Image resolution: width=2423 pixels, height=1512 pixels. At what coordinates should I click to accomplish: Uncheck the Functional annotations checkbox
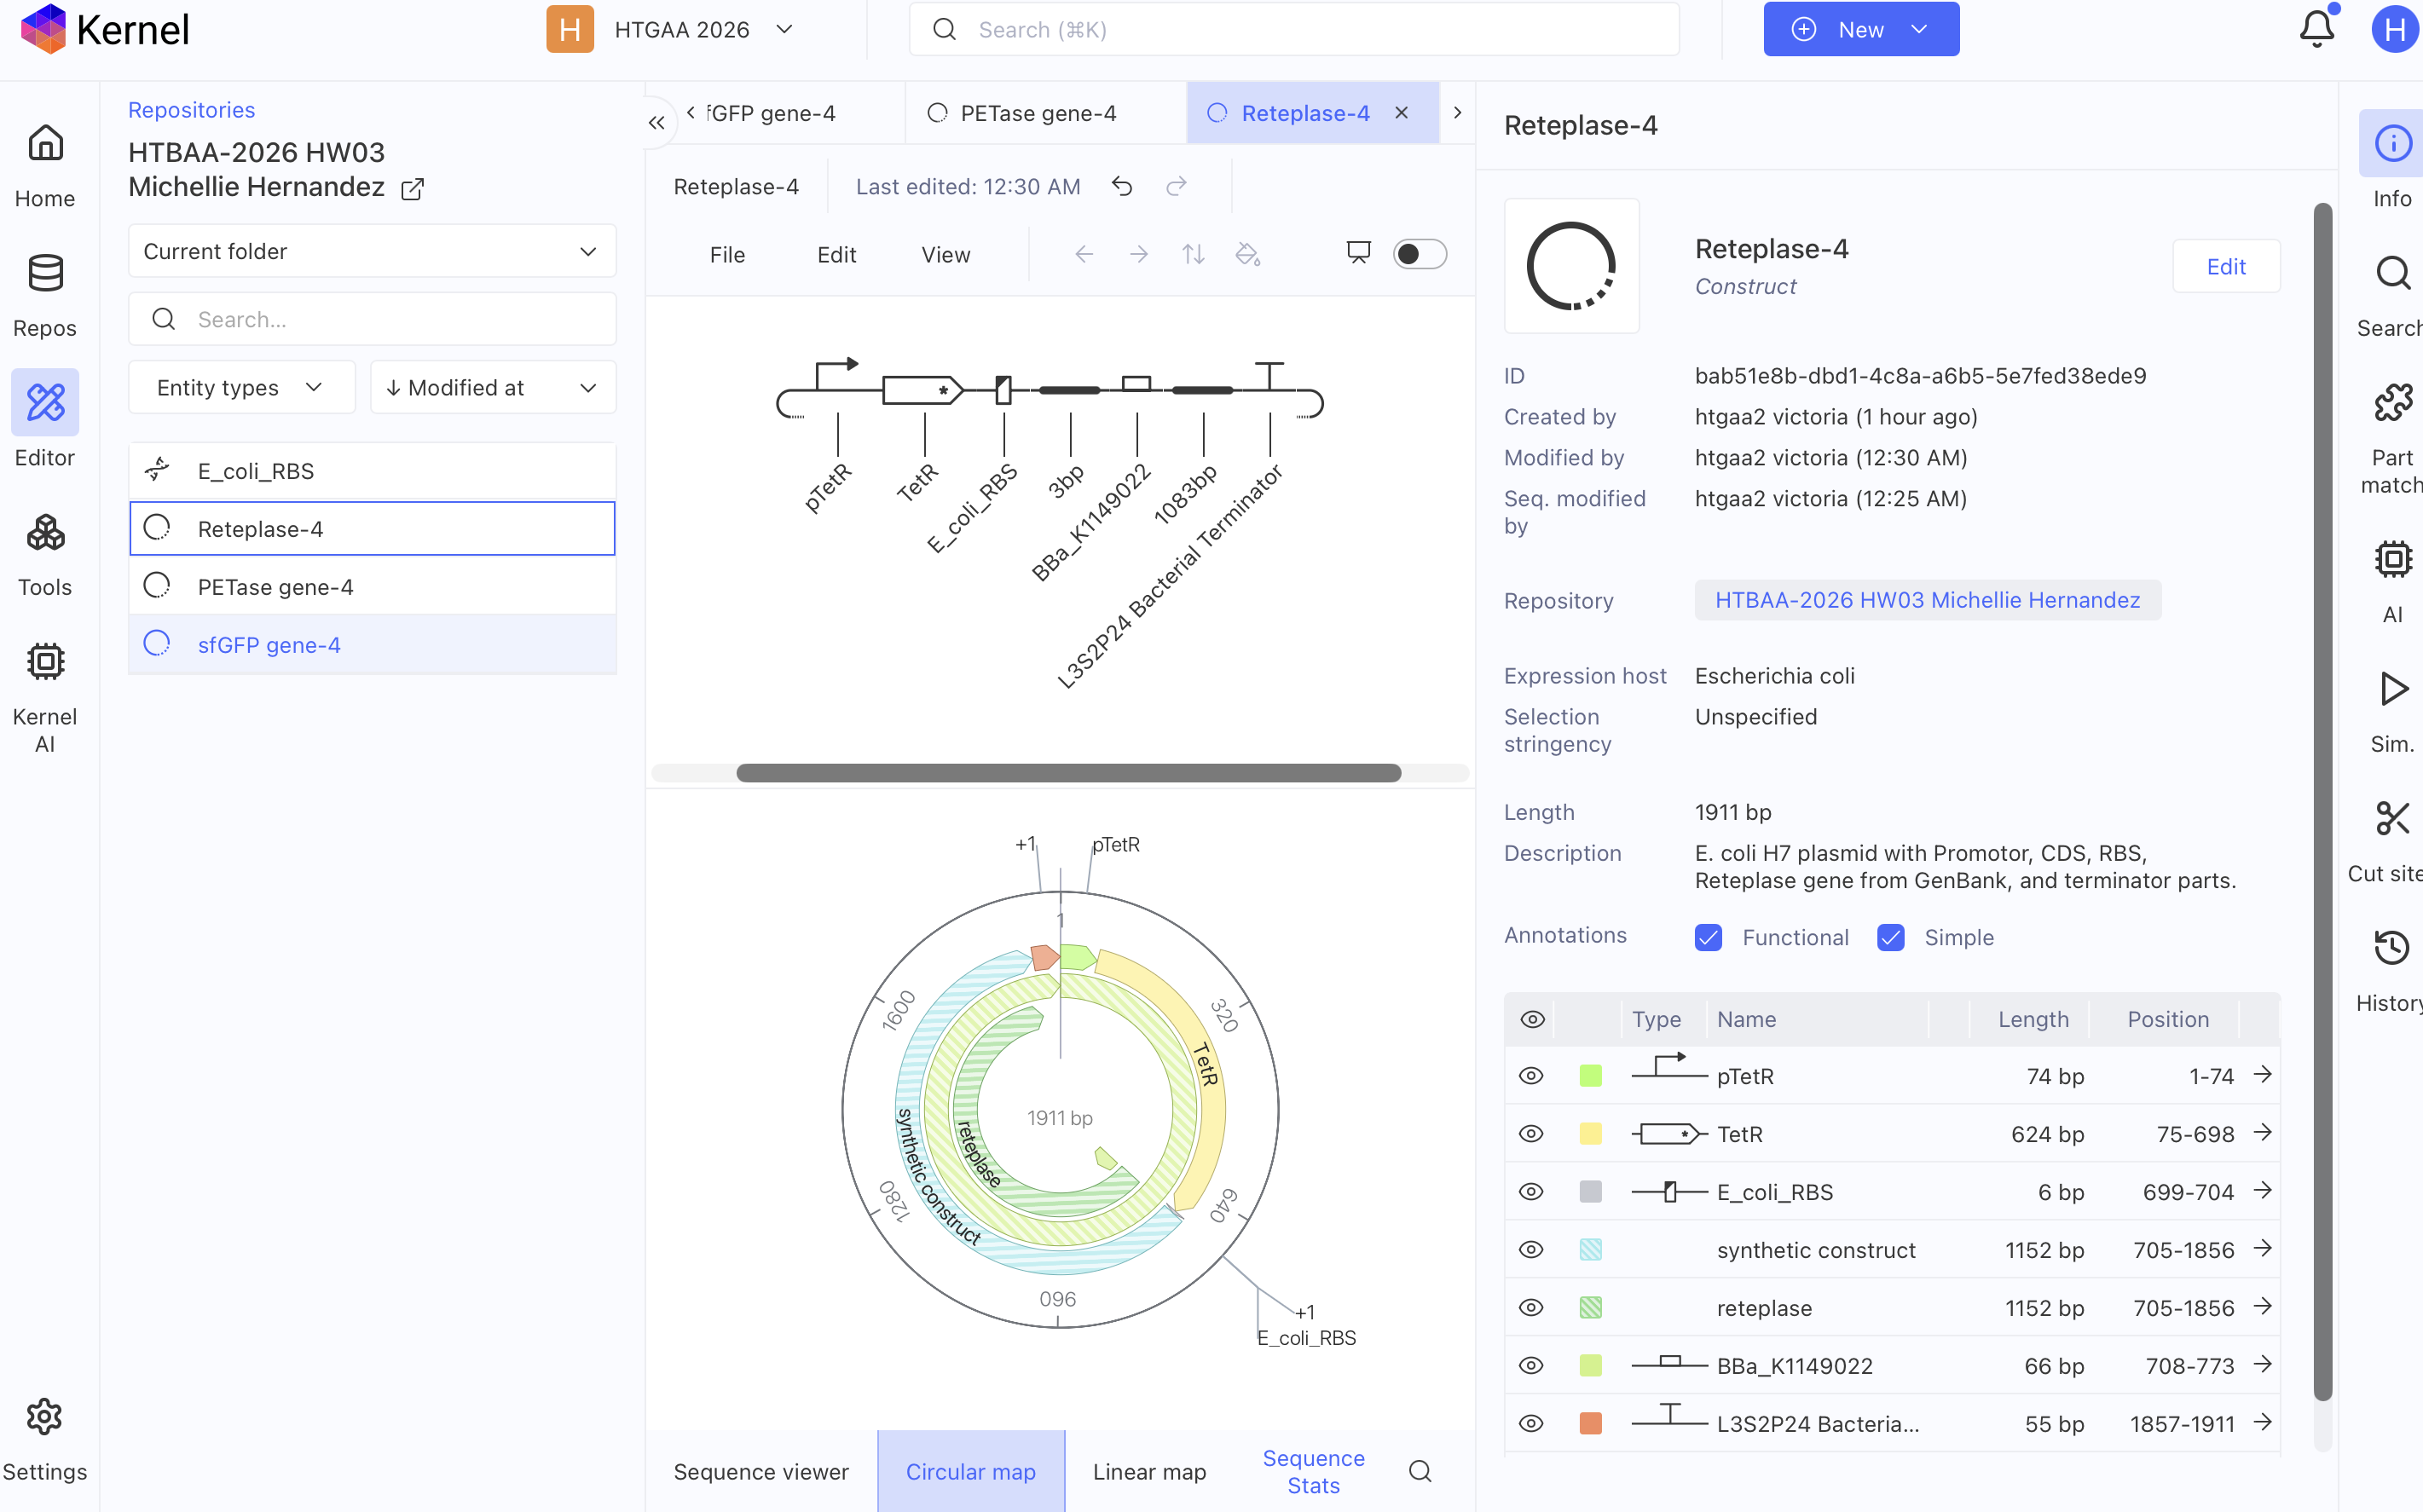1708,938
